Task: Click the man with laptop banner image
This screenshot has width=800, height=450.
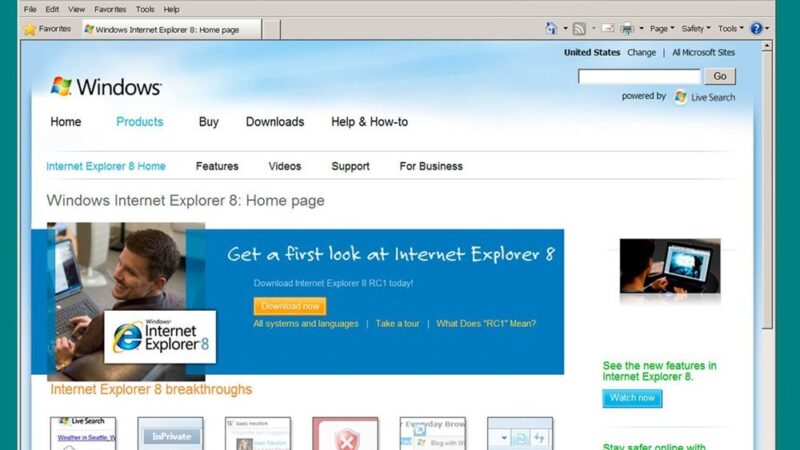Action: [x=126, y=302]
